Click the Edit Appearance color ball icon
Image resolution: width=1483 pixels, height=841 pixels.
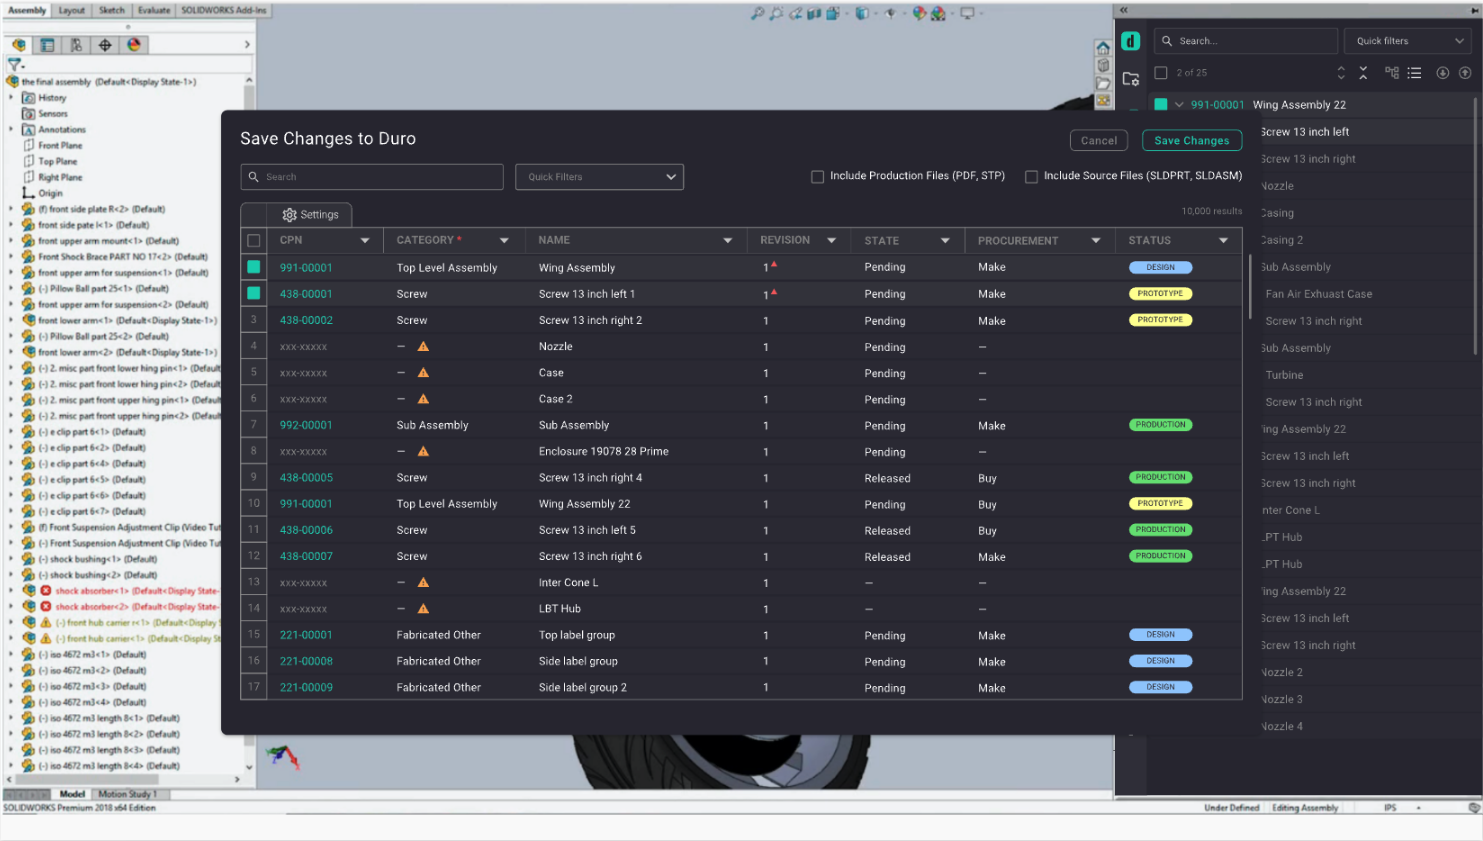919,13
